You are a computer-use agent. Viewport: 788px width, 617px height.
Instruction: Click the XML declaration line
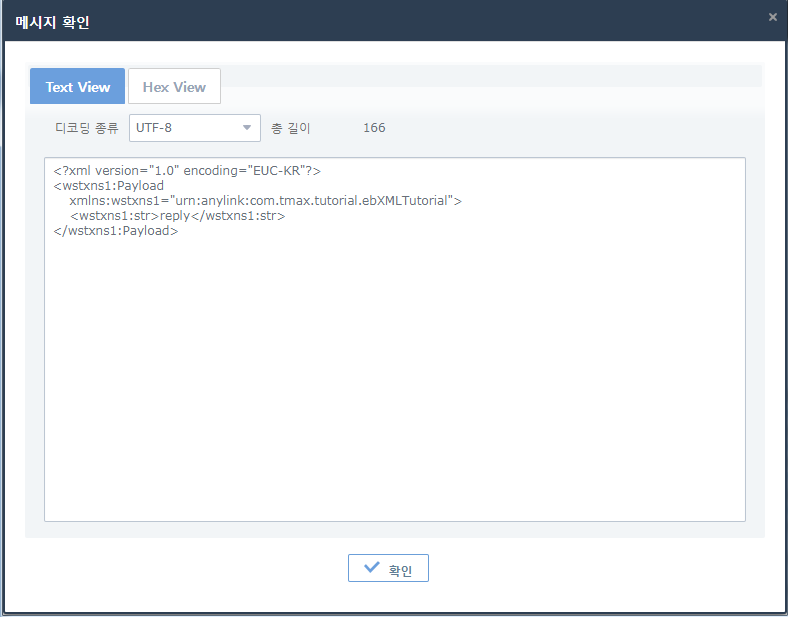click(x=186, y=171)
